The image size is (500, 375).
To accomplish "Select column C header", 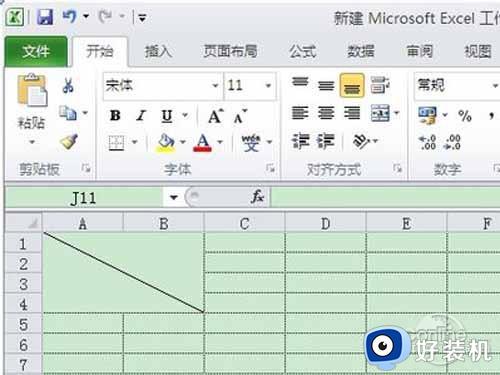I will click(x=244, y=224).
